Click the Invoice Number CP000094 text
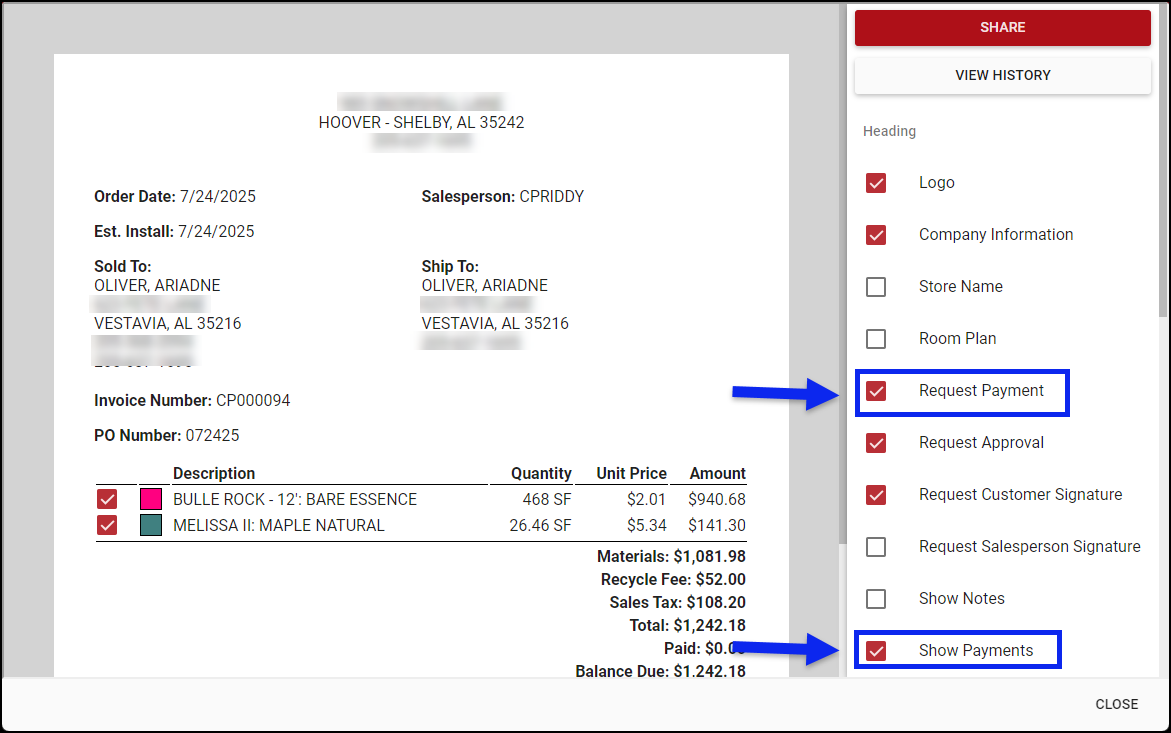 [x=192, y=401]
